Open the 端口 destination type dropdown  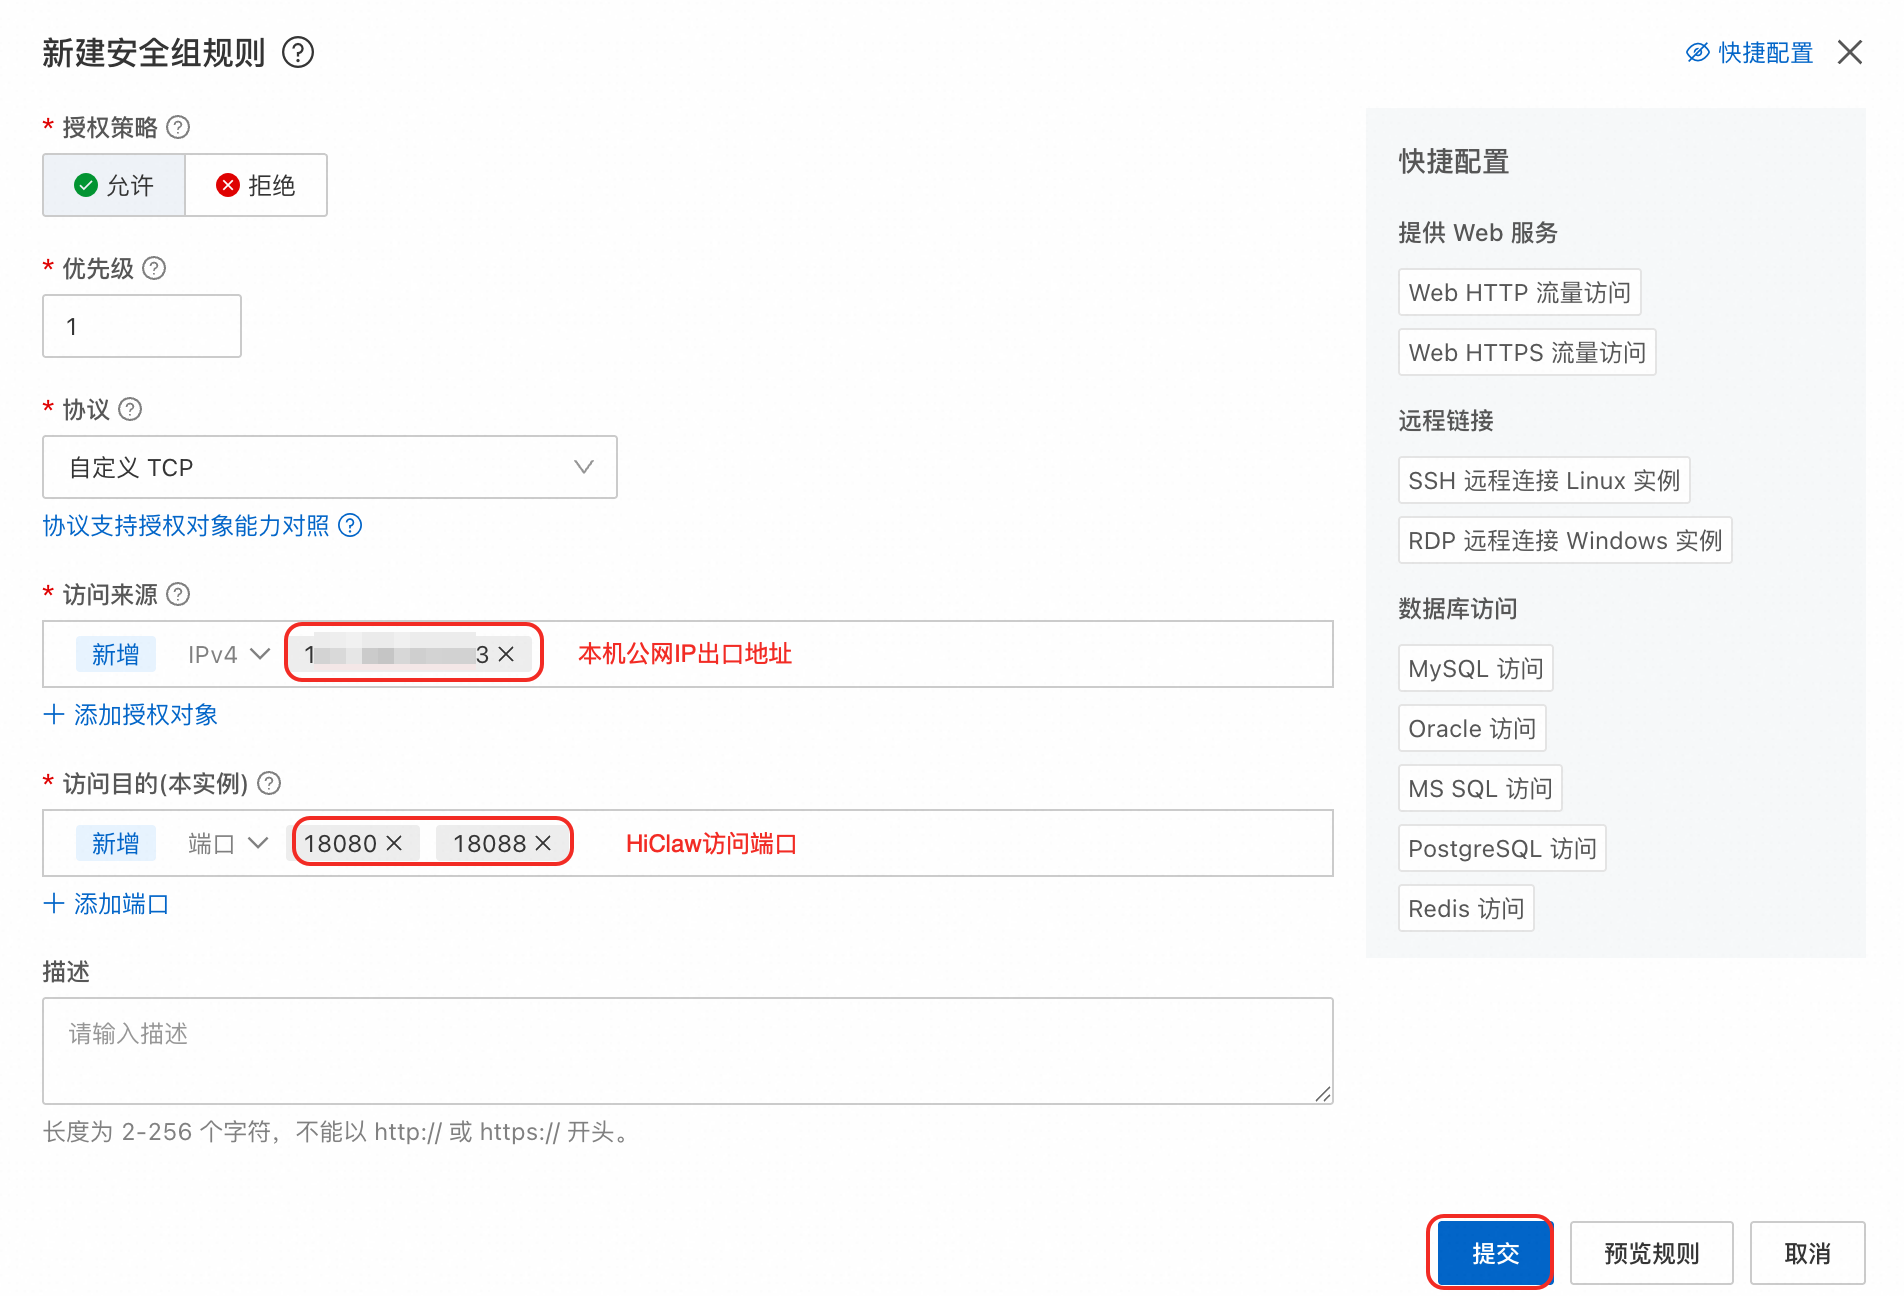(x=228, y=843)
